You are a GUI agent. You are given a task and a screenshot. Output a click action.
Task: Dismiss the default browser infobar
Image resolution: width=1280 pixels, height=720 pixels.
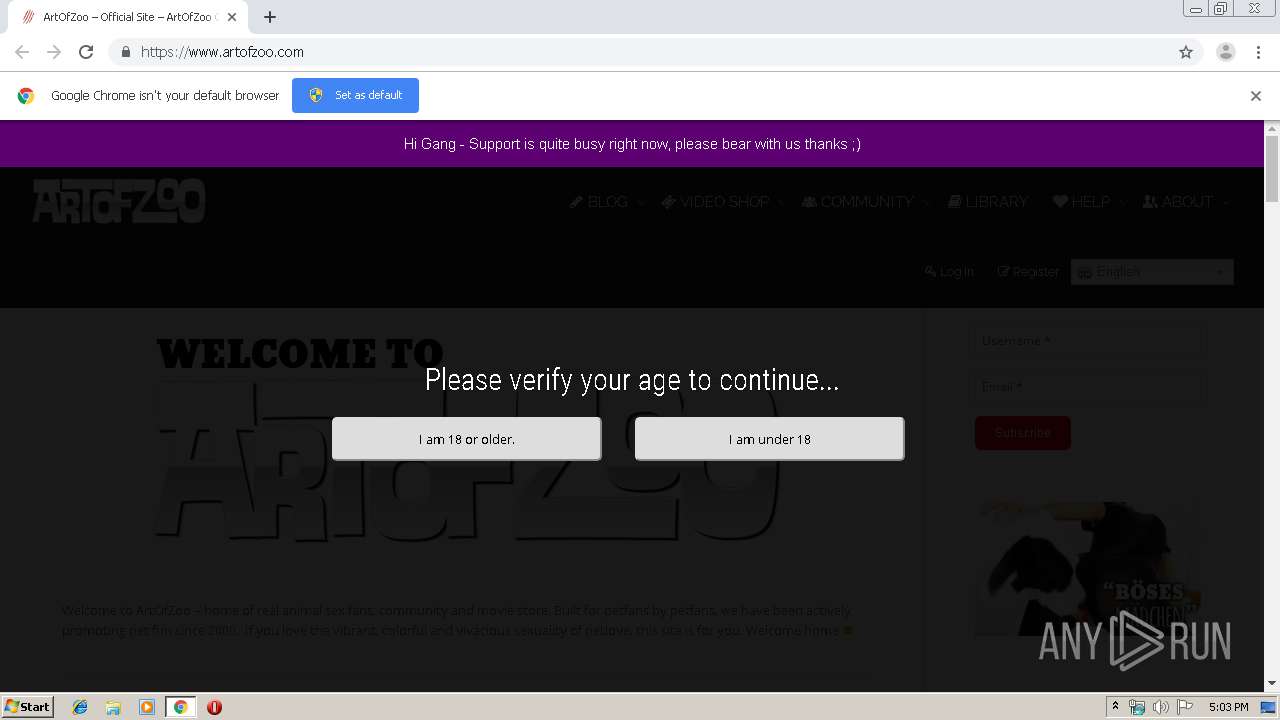coord(1256,96)
